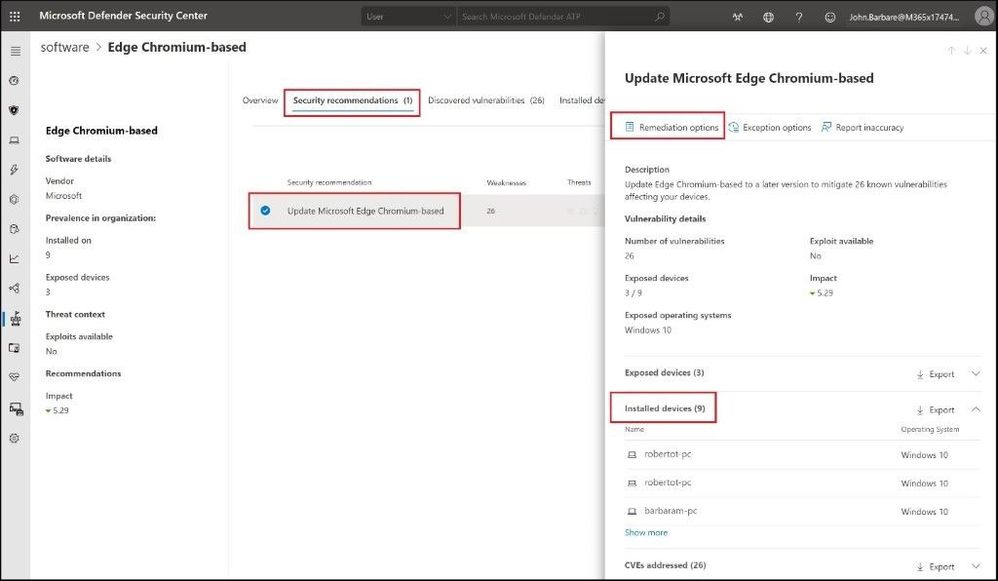Open the shield Incidents icon in sidebar
Viewport: 998px width, 581px height.
15,110
